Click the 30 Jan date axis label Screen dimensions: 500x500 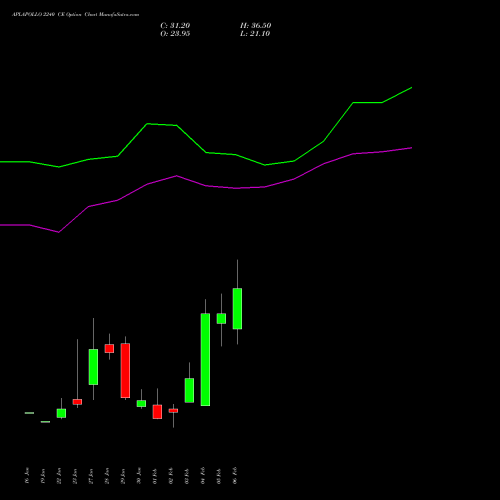point(139,476)
